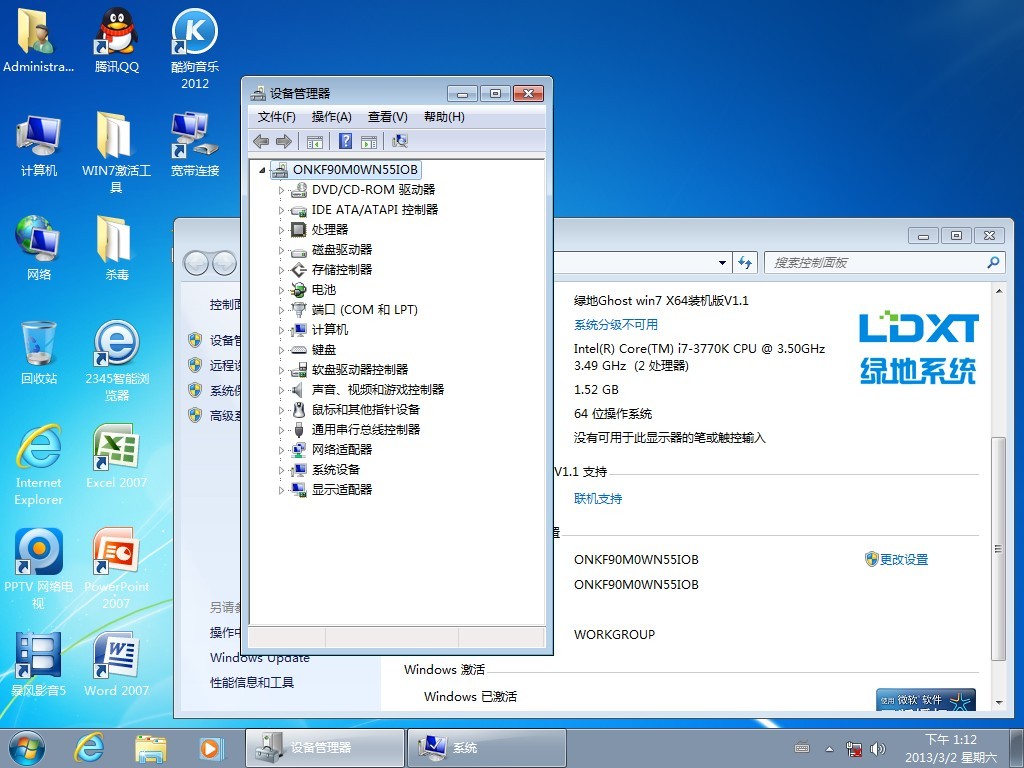Select the 计算机 desktop icon
Image resolution: width=1024 pixels, height=768 pixels.
click(39, 145)
